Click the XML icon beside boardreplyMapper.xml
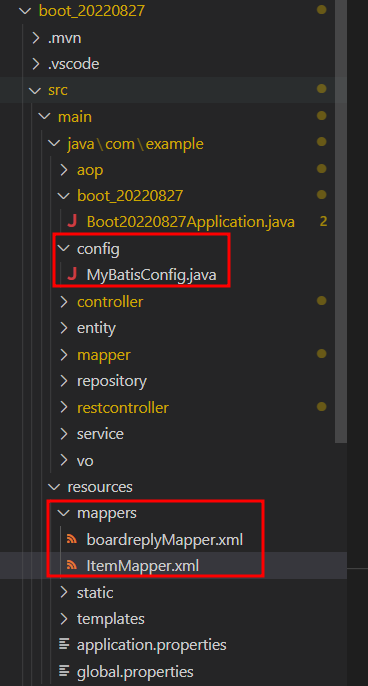 (x=71, y=539)
